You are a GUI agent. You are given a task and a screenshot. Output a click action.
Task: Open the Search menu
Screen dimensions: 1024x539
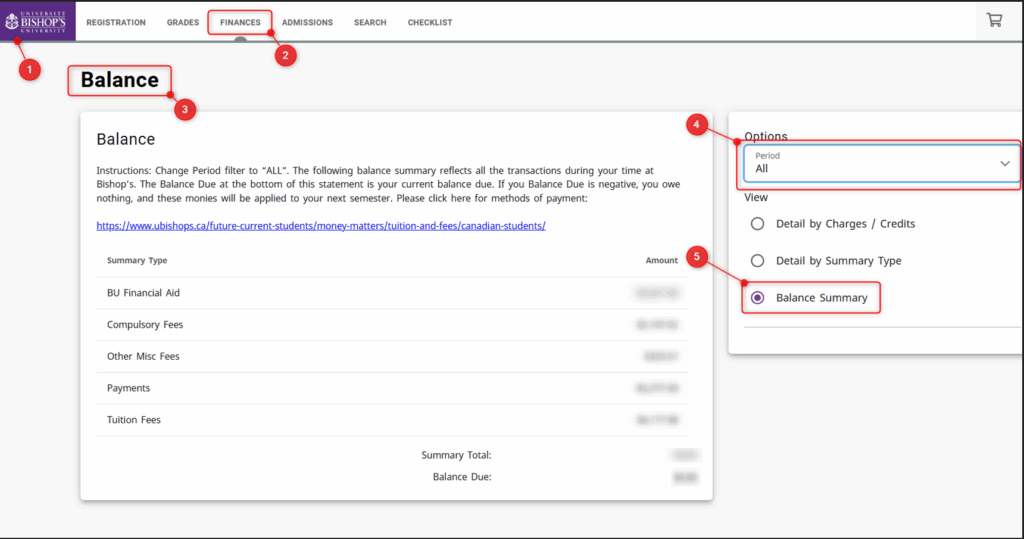[370, 22]
